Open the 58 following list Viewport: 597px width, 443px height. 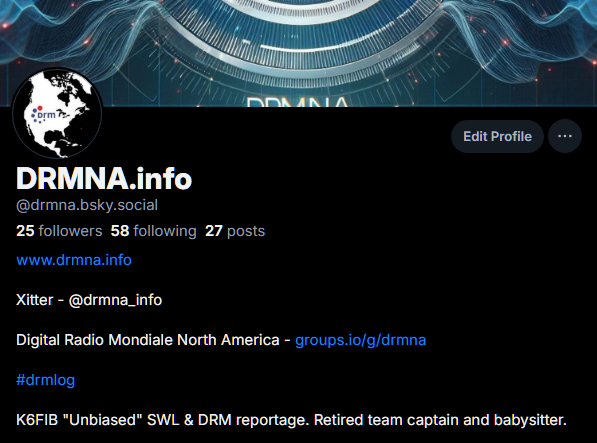tap(153, 231)
